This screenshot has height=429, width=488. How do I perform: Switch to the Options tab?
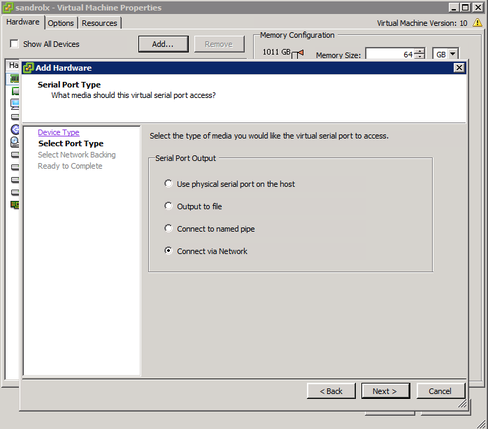point(61,23)
